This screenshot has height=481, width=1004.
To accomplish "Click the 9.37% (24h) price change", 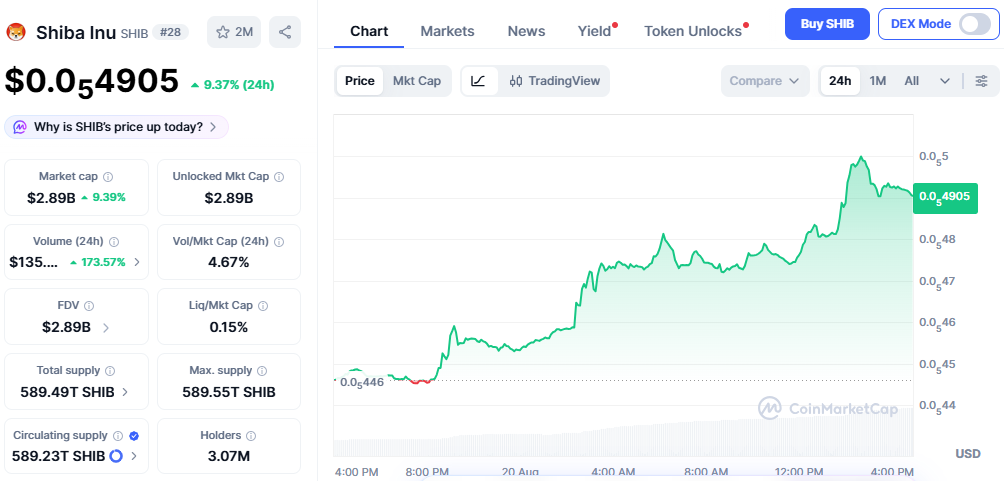I will click(233, 85).
